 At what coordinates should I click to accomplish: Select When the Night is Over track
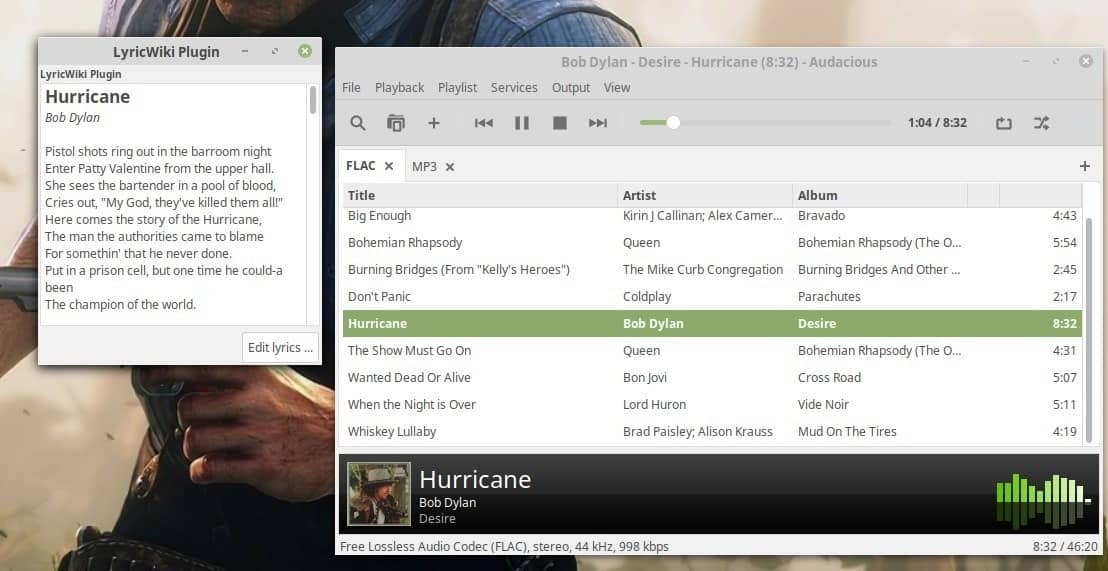click(712, 404)
